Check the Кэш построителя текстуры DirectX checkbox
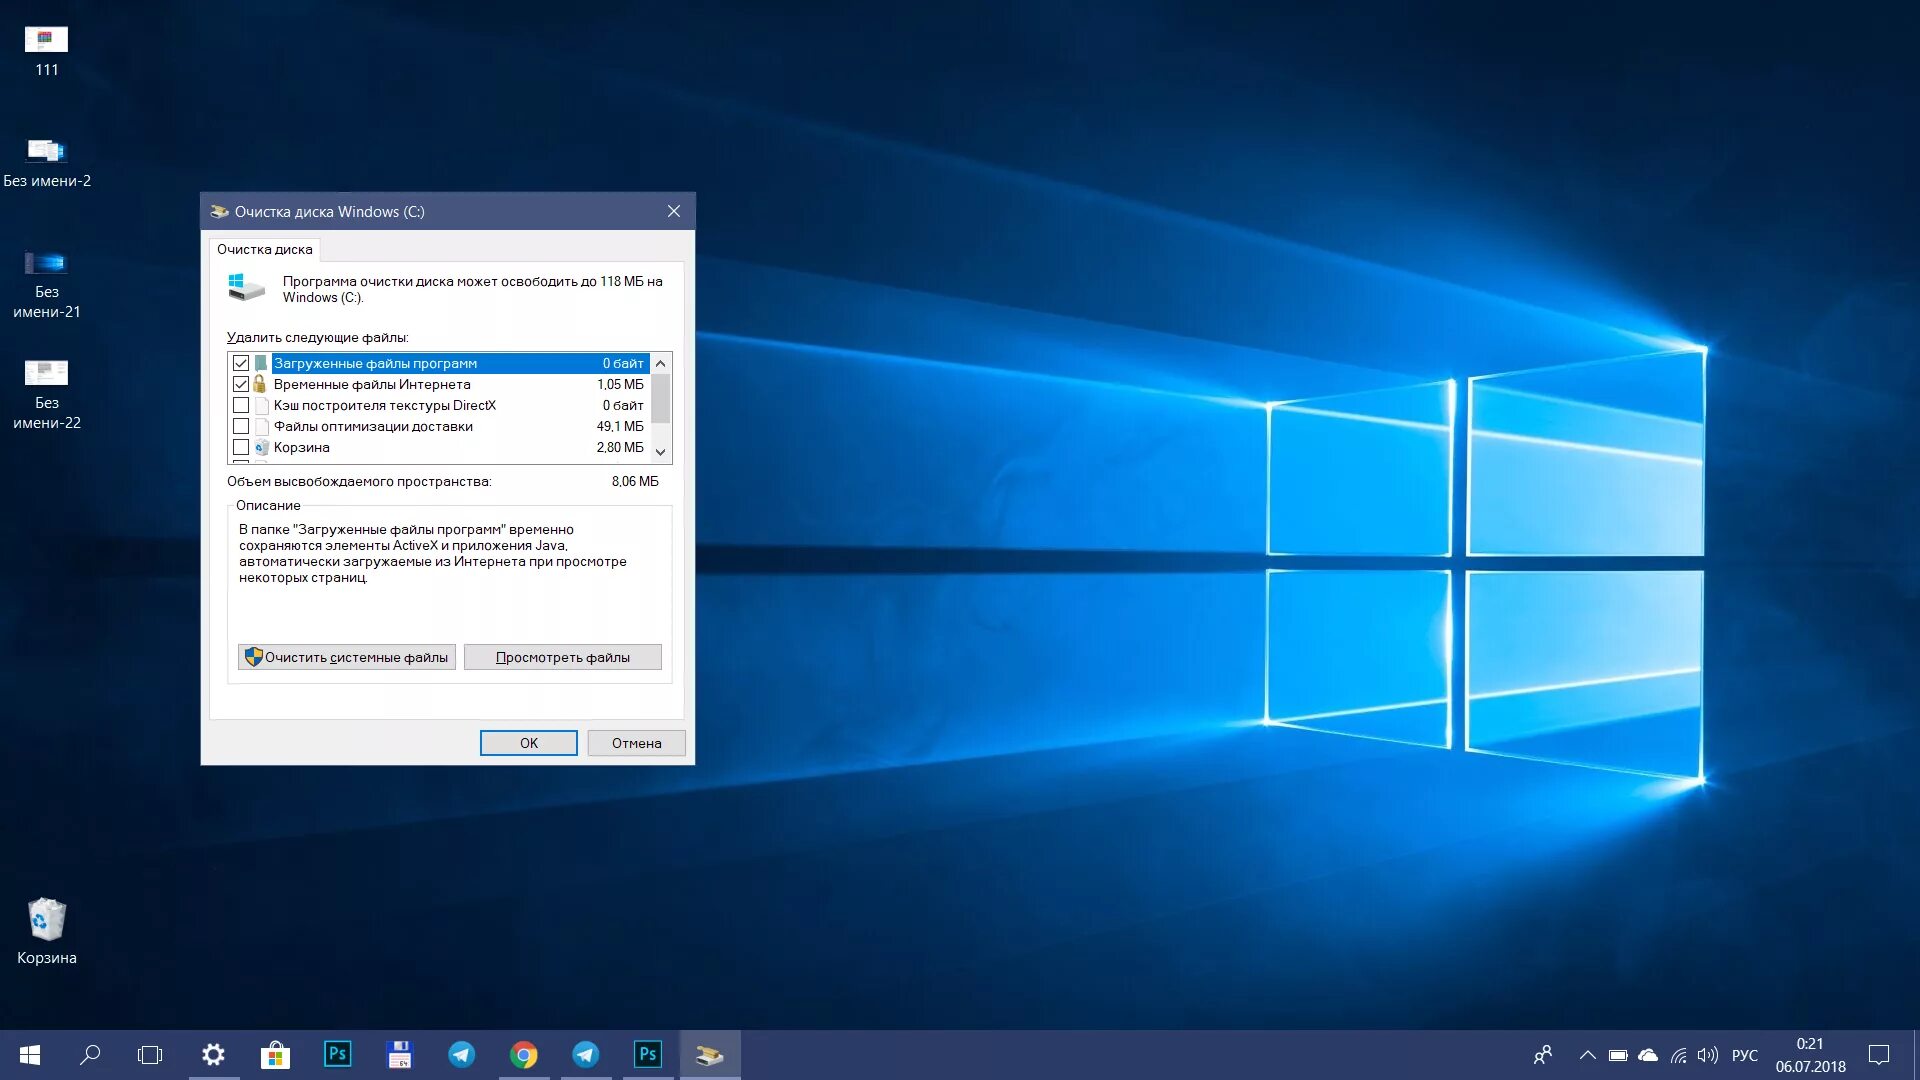Viewport: 1920px width, 1080px height. point(241,405)
